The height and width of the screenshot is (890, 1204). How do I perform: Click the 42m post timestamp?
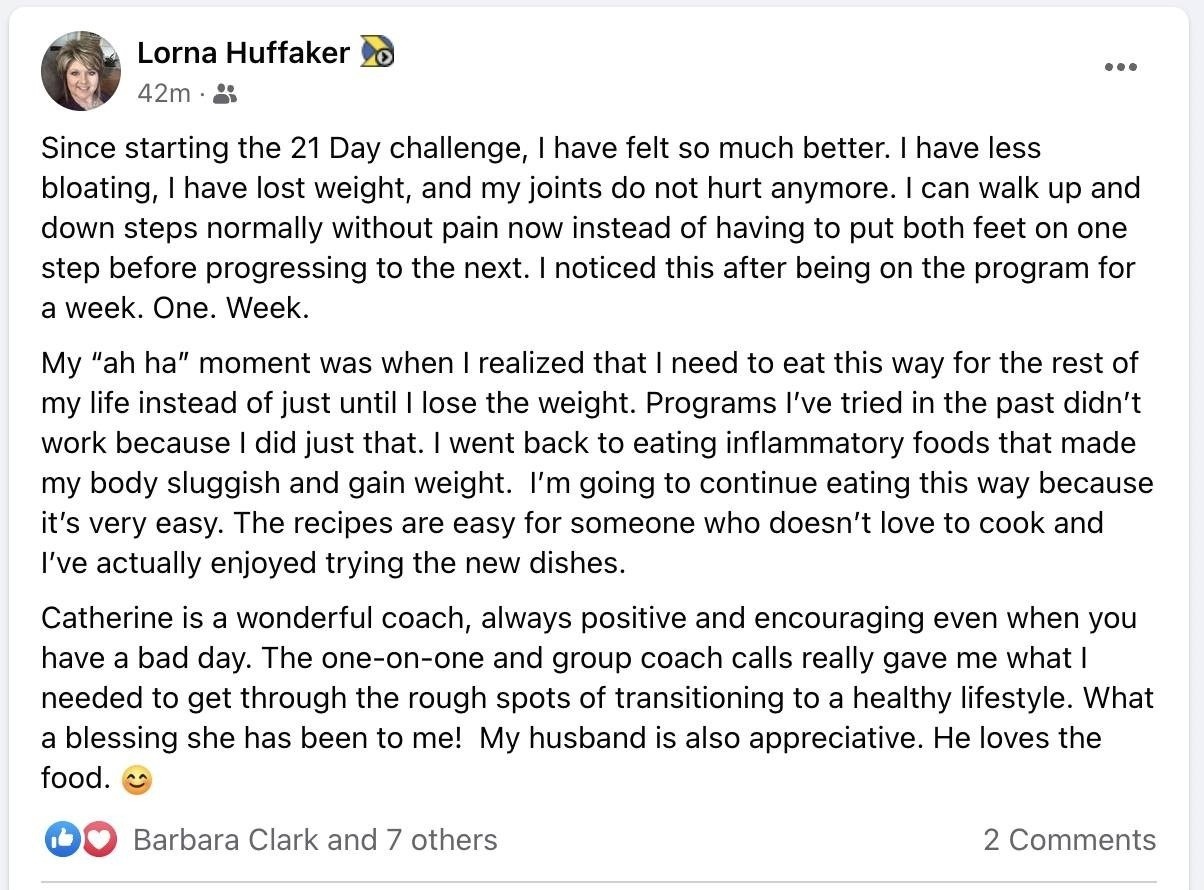pyautogui.click(x=163, y=93)
